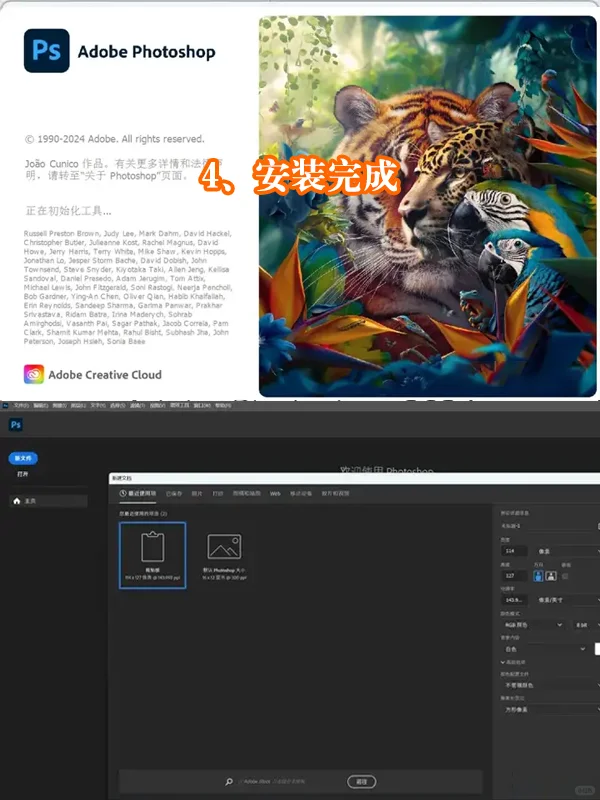Open the RGB 颜色 color mode dropdown
600x800 pixels.
click(x=533, y=624)
